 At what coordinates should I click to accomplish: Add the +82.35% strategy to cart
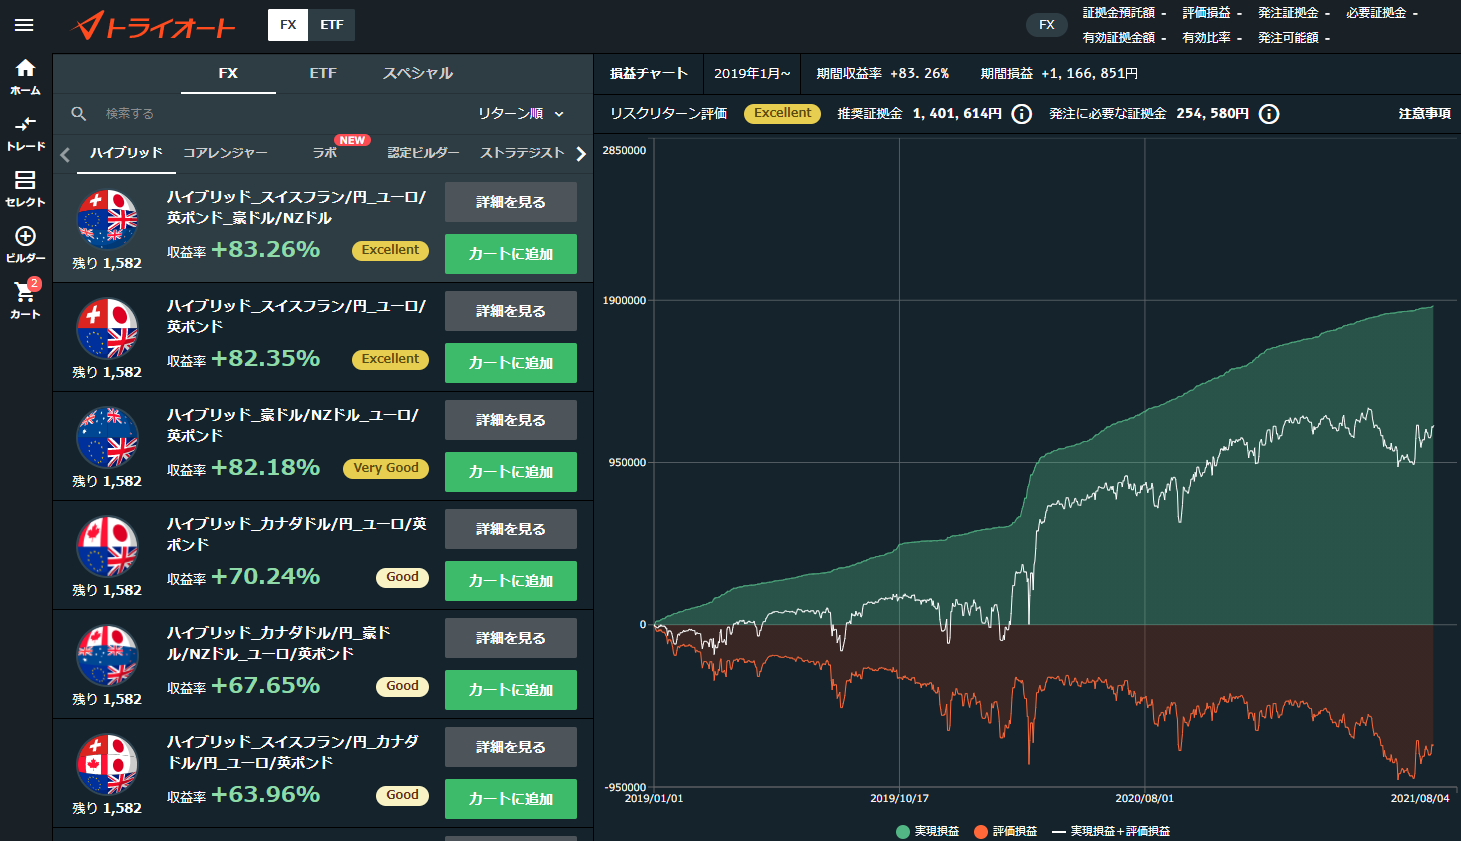coord(511,363)
